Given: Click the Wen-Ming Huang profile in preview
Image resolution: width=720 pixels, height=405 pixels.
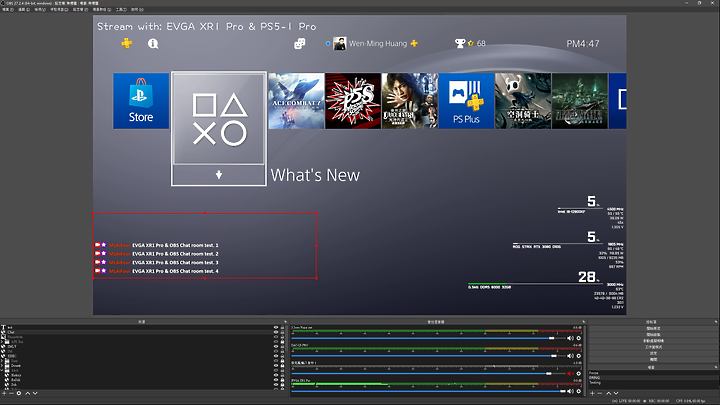Looking at the screenshot, I should click(376, 43).
